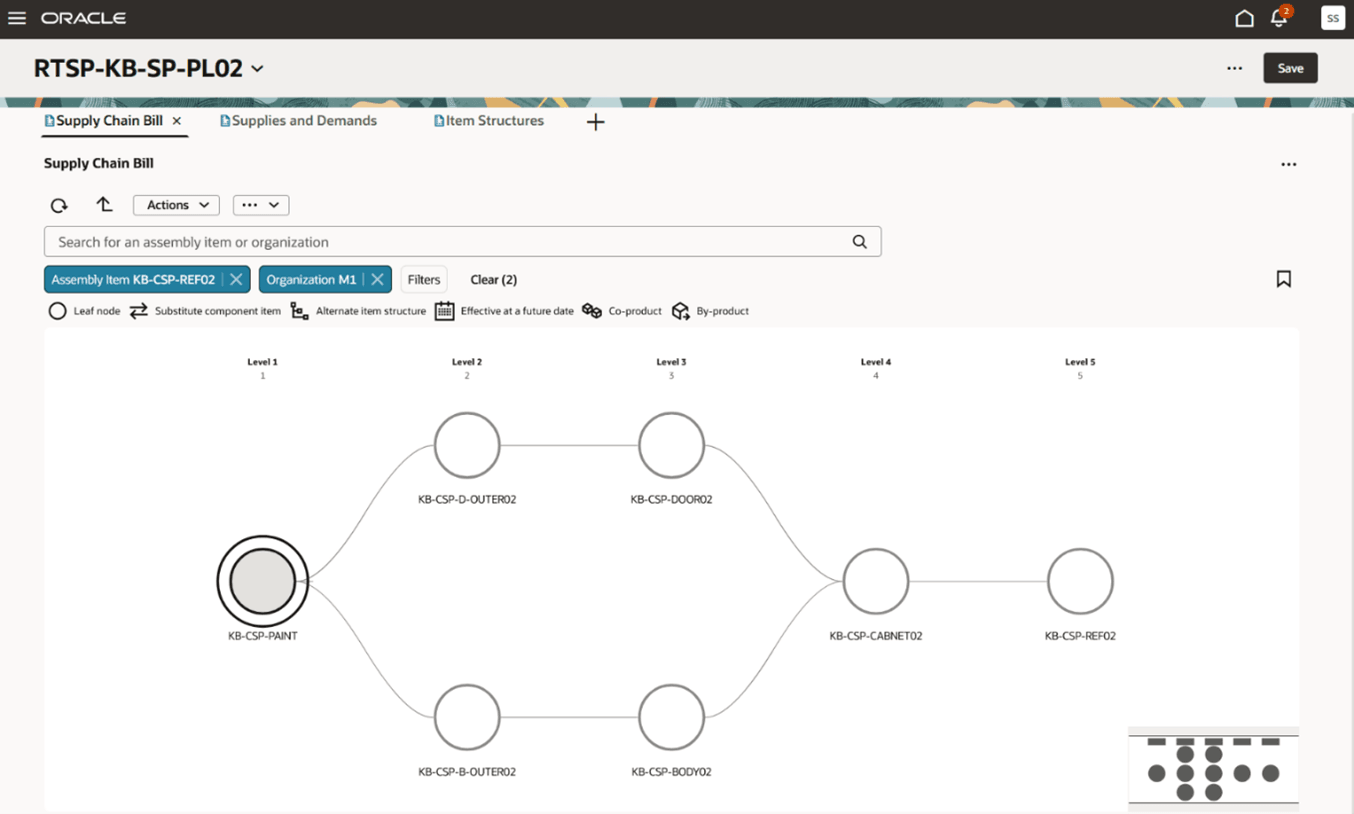Click the Level 5 column header
Viewport: 1354px width, 814px height.
tap(1080, 362)
